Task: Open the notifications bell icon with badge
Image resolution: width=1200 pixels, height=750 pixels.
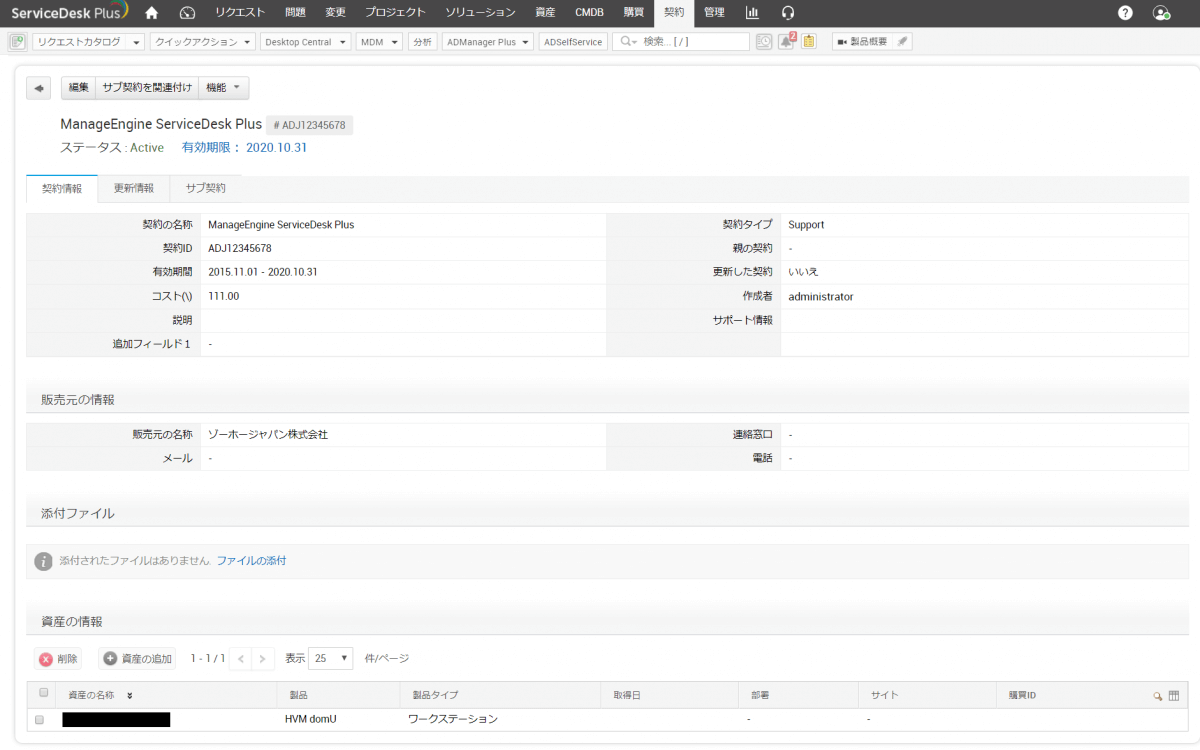Action: click(x=786, y=42)
